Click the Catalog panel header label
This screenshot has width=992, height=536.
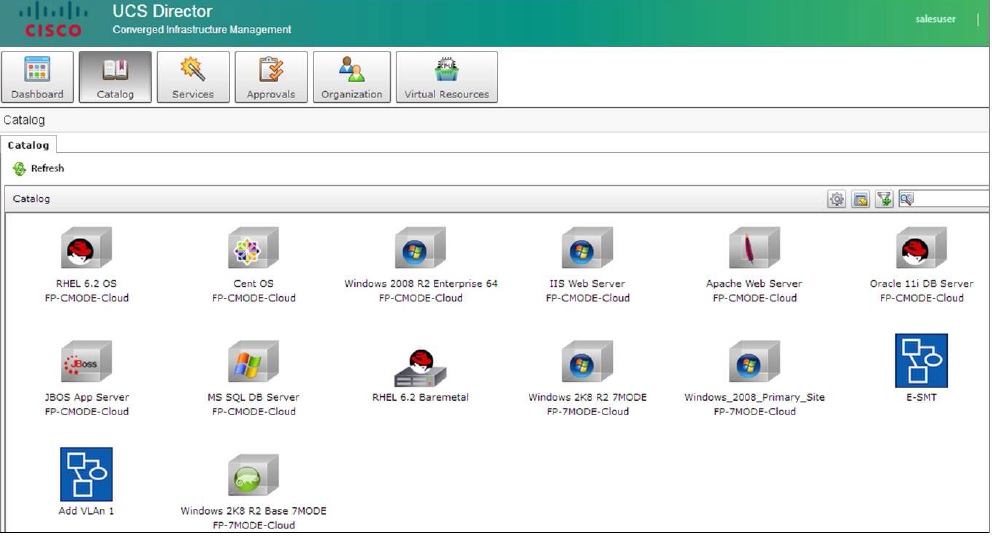click(31, 199)
